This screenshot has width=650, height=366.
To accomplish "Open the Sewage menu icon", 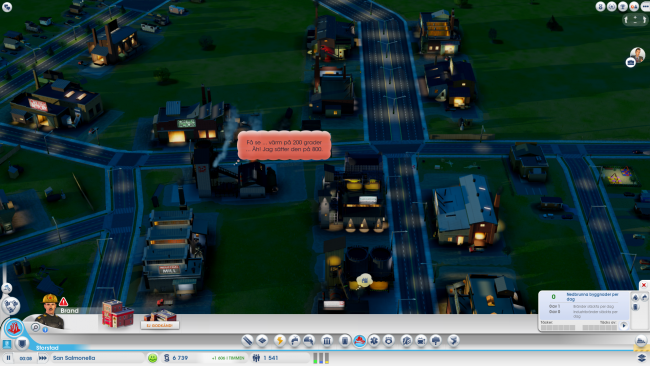I will click(x=309, y=341).
